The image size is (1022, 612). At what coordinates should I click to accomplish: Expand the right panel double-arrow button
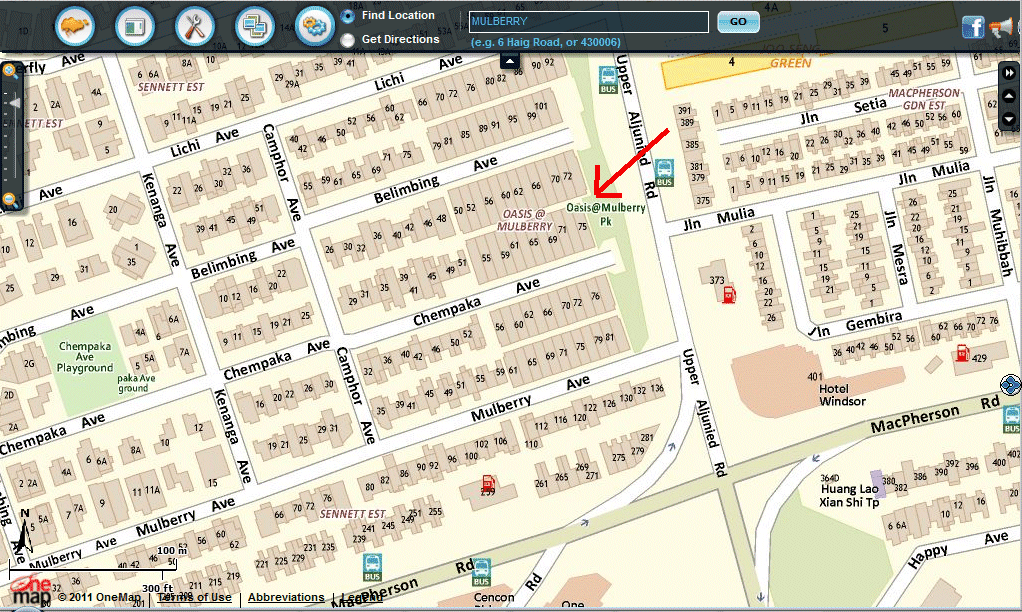[x=1010, y=74]
